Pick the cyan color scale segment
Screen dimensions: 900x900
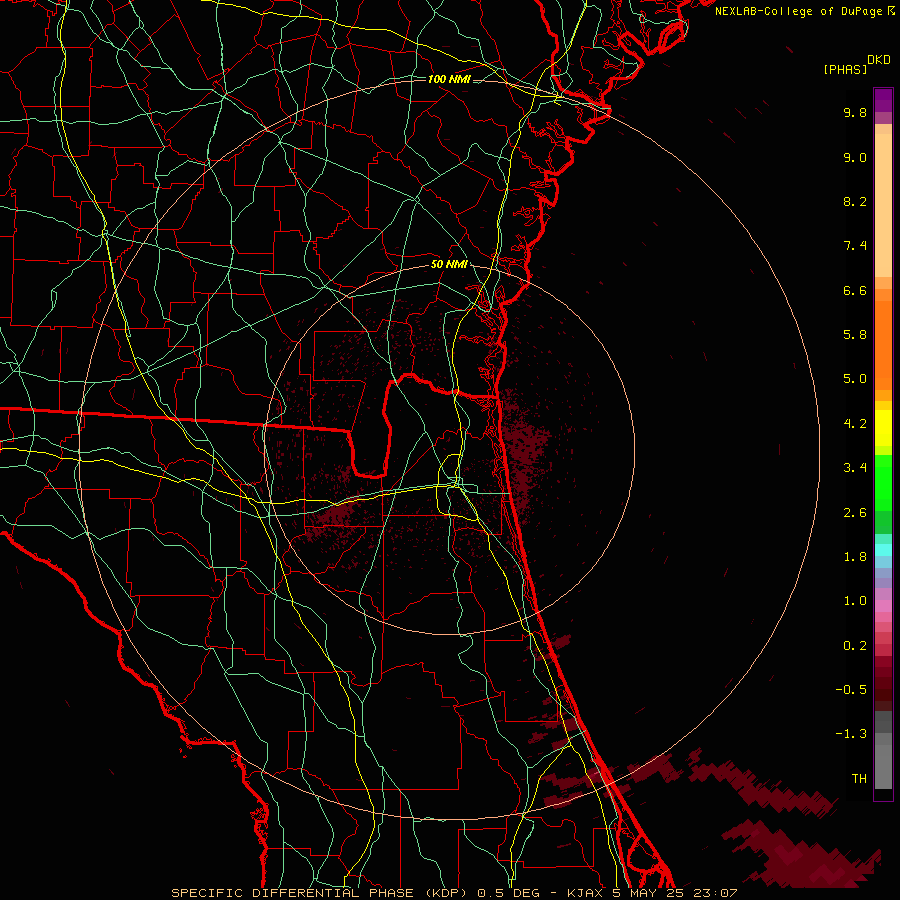883,550
